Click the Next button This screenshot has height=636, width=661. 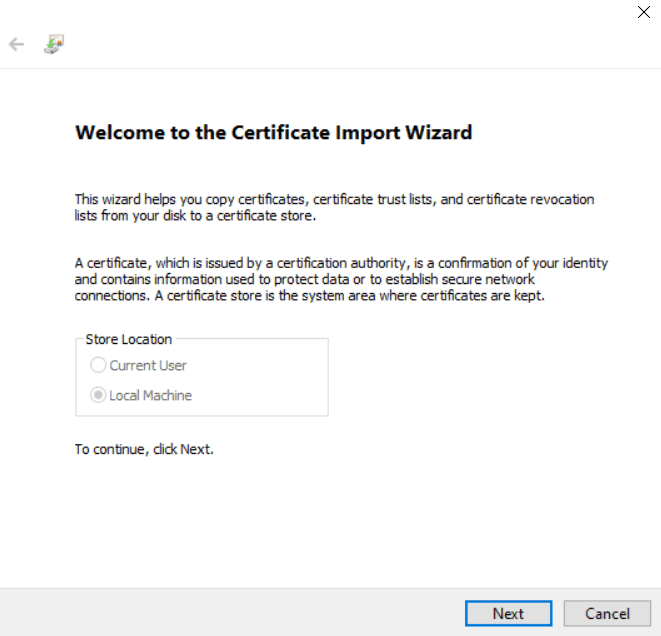(x=508, y=613)
